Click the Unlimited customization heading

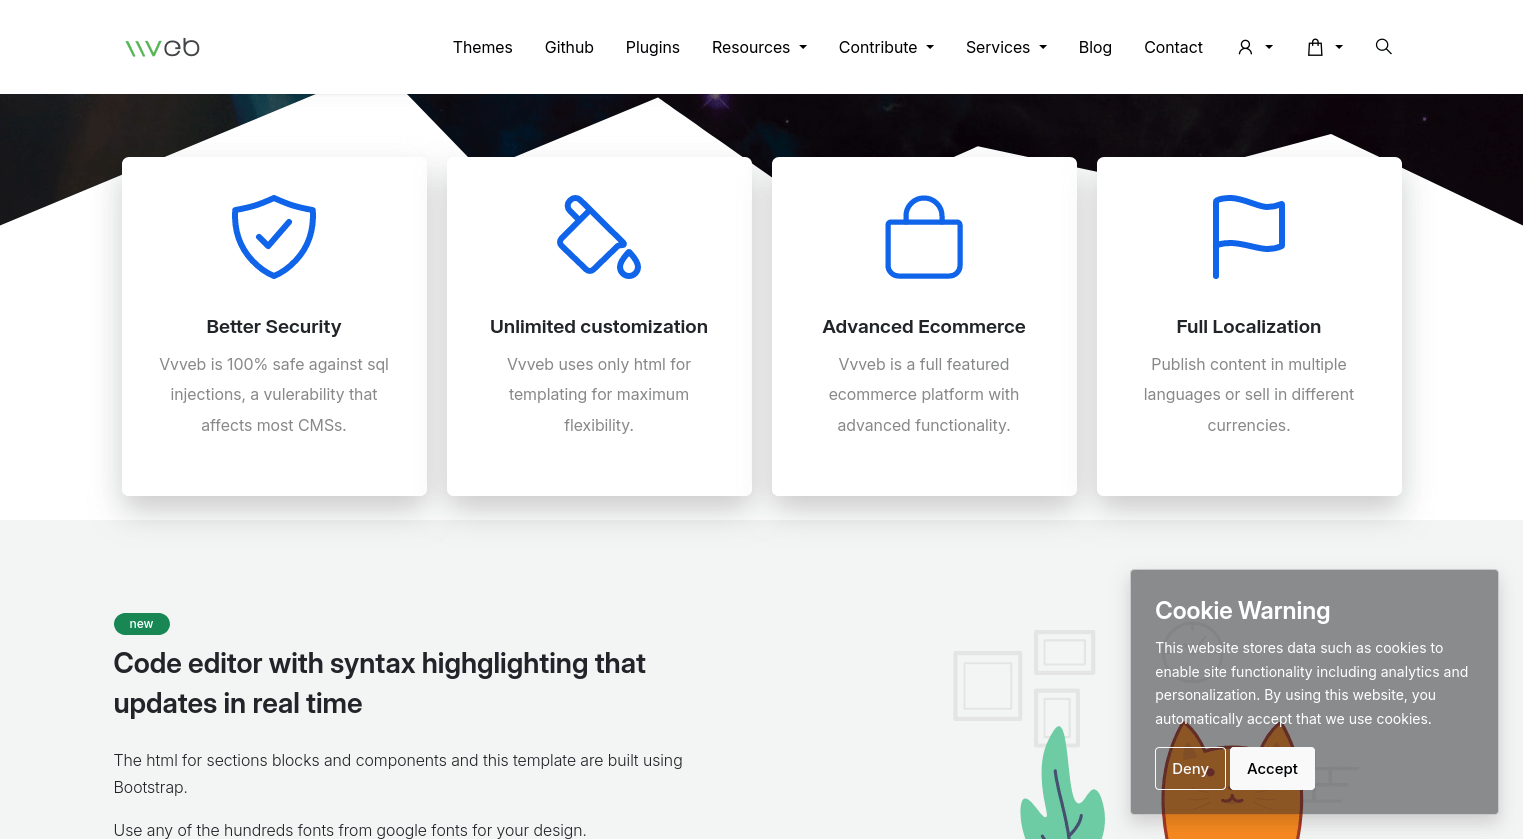click(x=599, y=326)
